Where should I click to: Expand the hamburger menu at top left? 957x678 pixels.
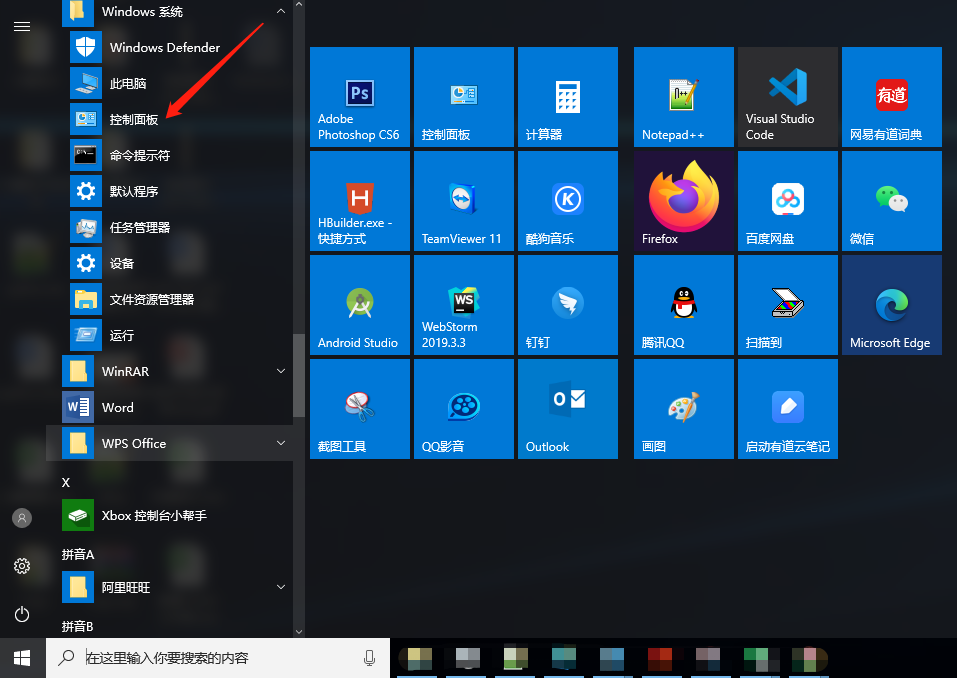pyautogui.click(x=22, y=26)
